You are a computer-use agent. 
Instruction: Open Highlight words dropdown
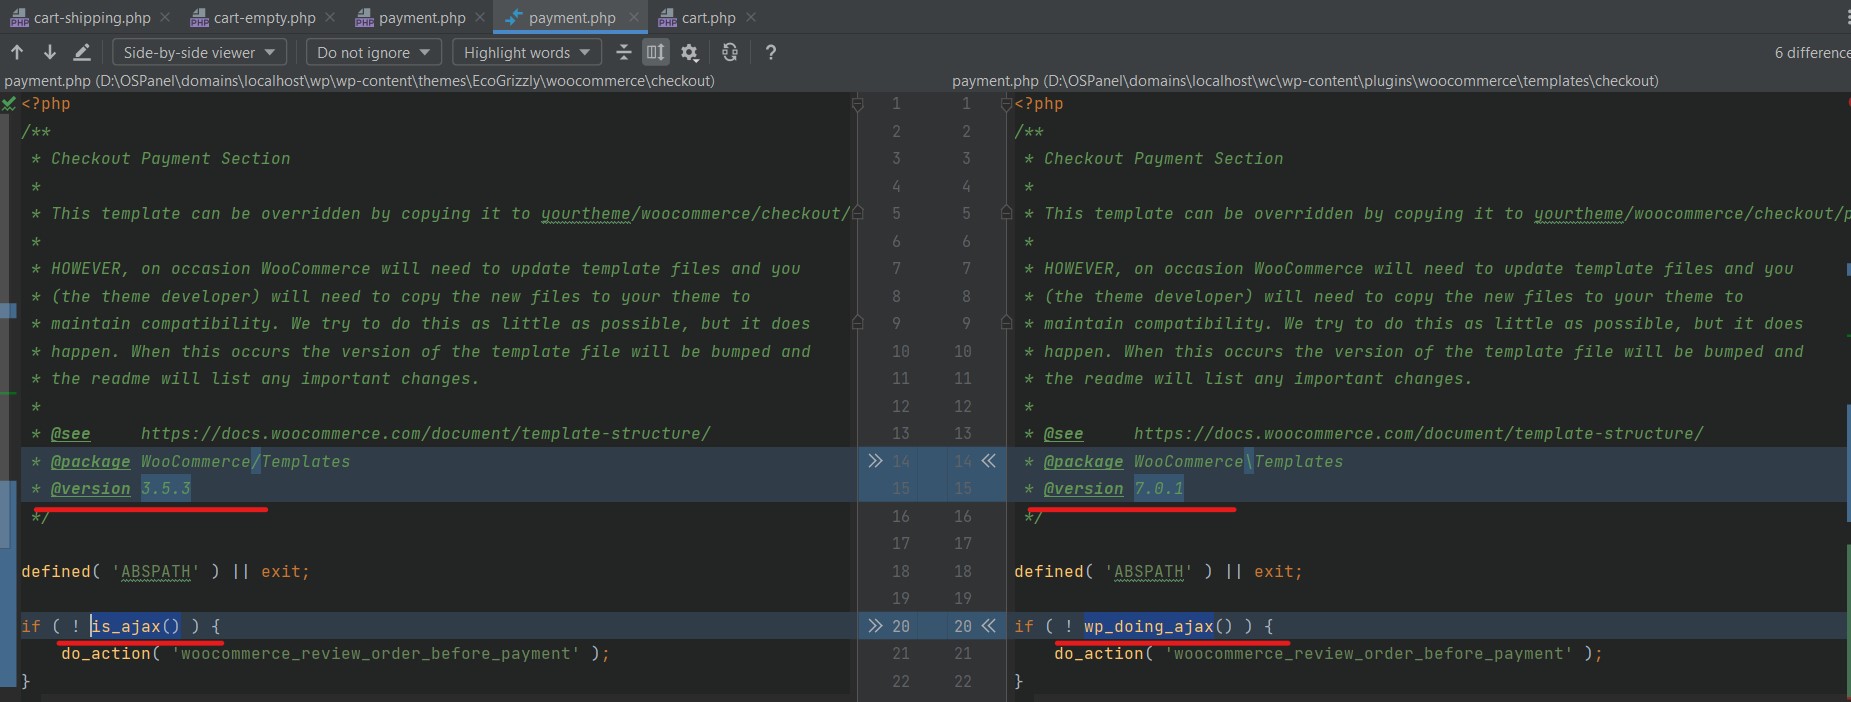527,52
